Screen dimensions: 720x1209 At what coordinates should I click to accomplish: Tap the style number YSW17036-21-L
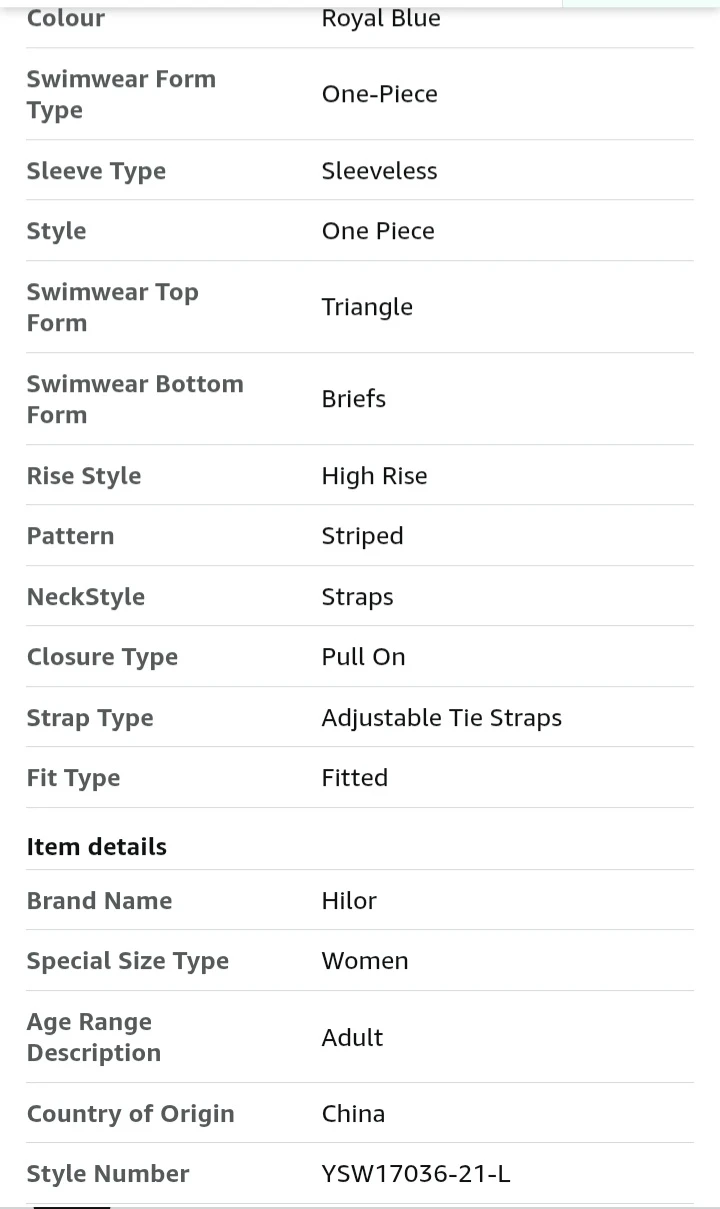416,1174
